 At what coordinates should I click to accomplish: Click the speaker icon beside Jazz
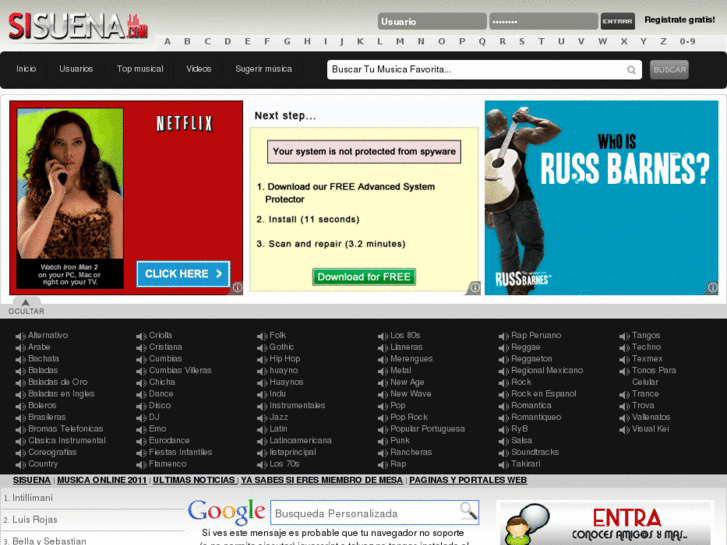click(x=262, y=418)
